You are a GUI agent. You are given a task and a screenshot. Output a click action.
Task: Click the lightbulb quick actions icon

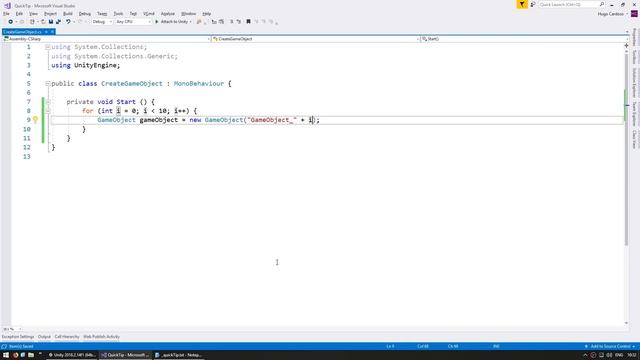36,120
